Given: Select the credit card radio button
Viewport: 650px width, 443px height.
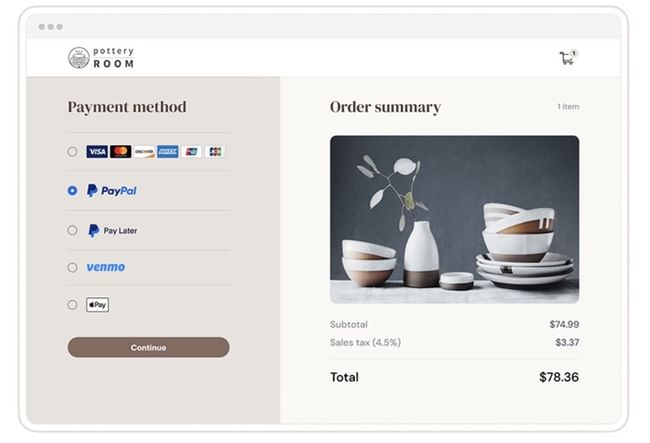Looking at the screenshot, I should pyautogui.click(x=72, y=152).
